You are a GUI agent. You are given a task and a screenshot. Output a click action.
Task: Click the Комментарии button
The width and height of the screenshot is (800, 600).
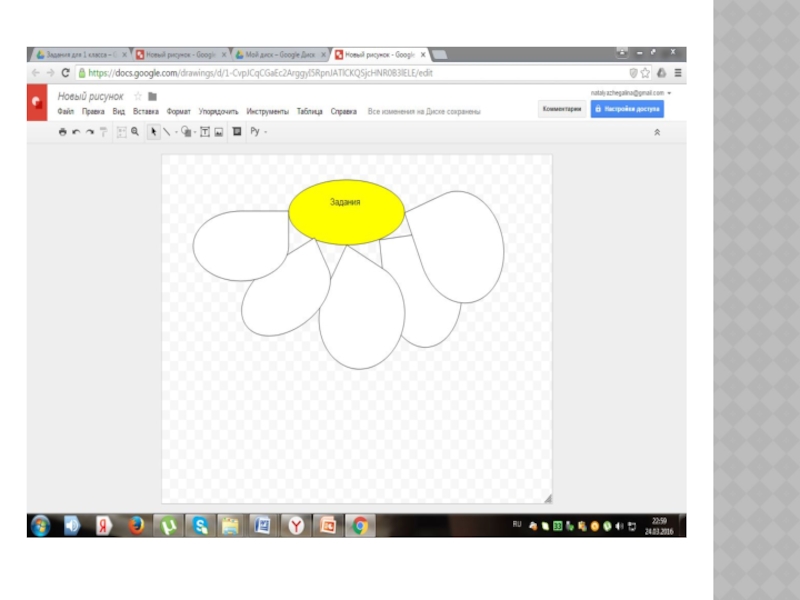561,109
